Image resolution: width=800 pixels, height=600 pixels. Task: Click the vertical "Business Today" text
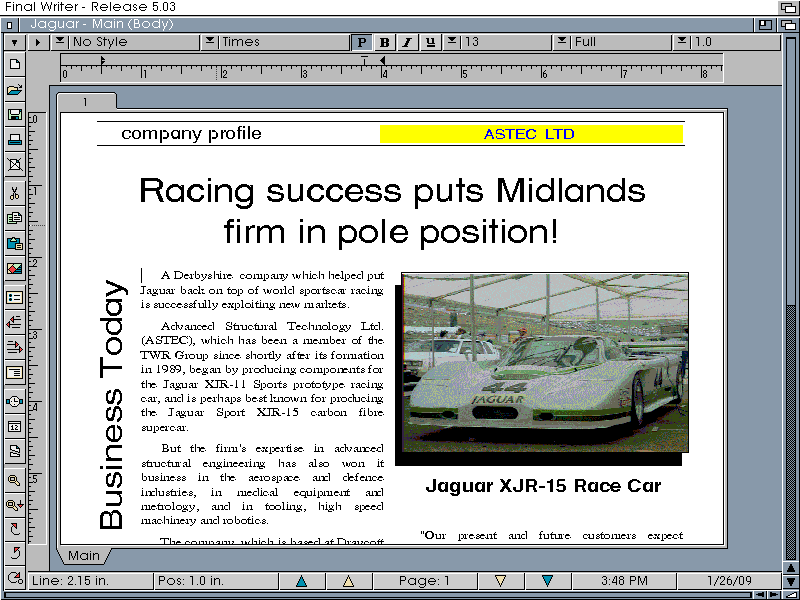coord(112,404)
